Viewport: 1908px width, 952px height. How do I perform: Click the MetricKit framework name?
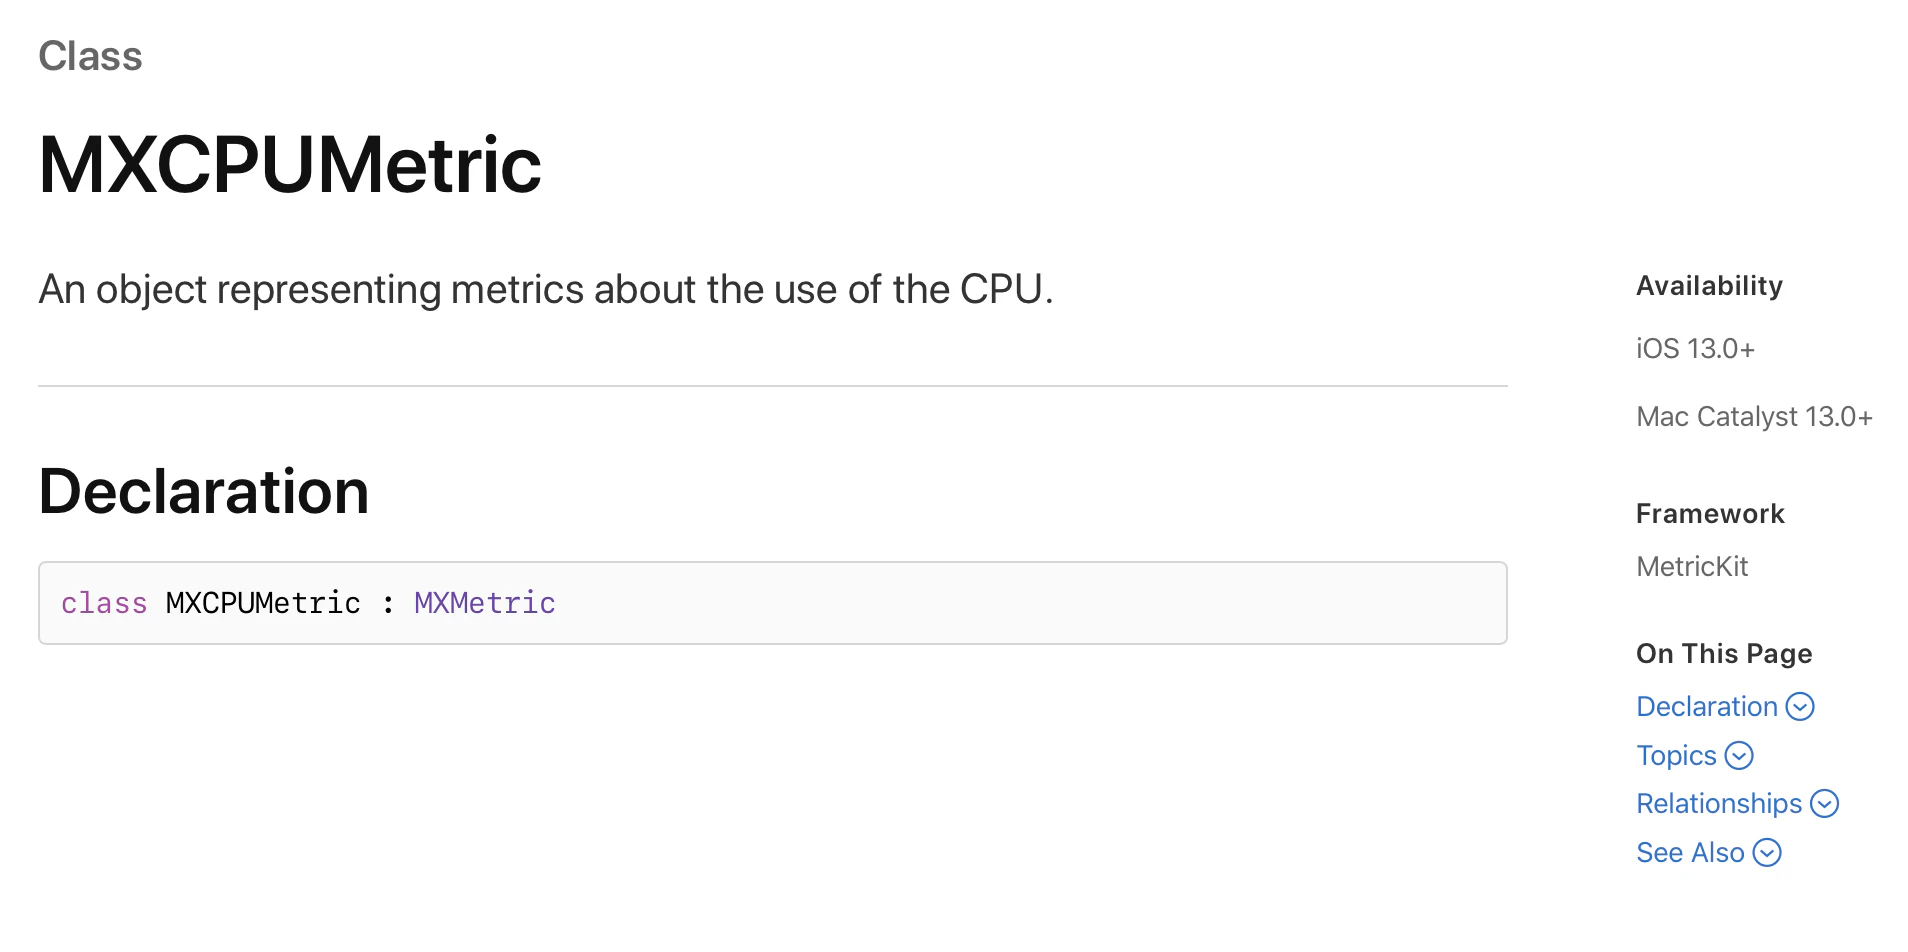click(x=1692, y=567)
